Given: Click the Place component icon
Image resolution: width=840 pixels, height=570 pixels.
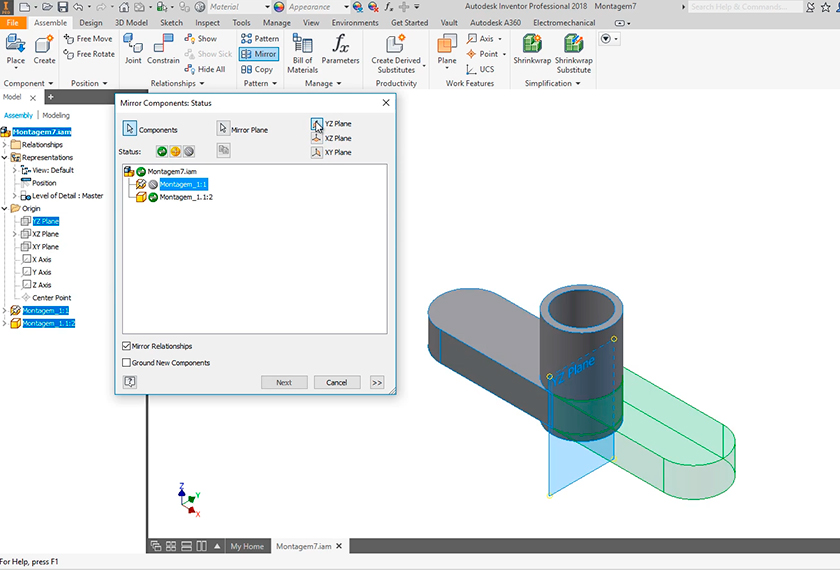Looking at the screenshot, I should pyautogui.click(x=16, y=45).
